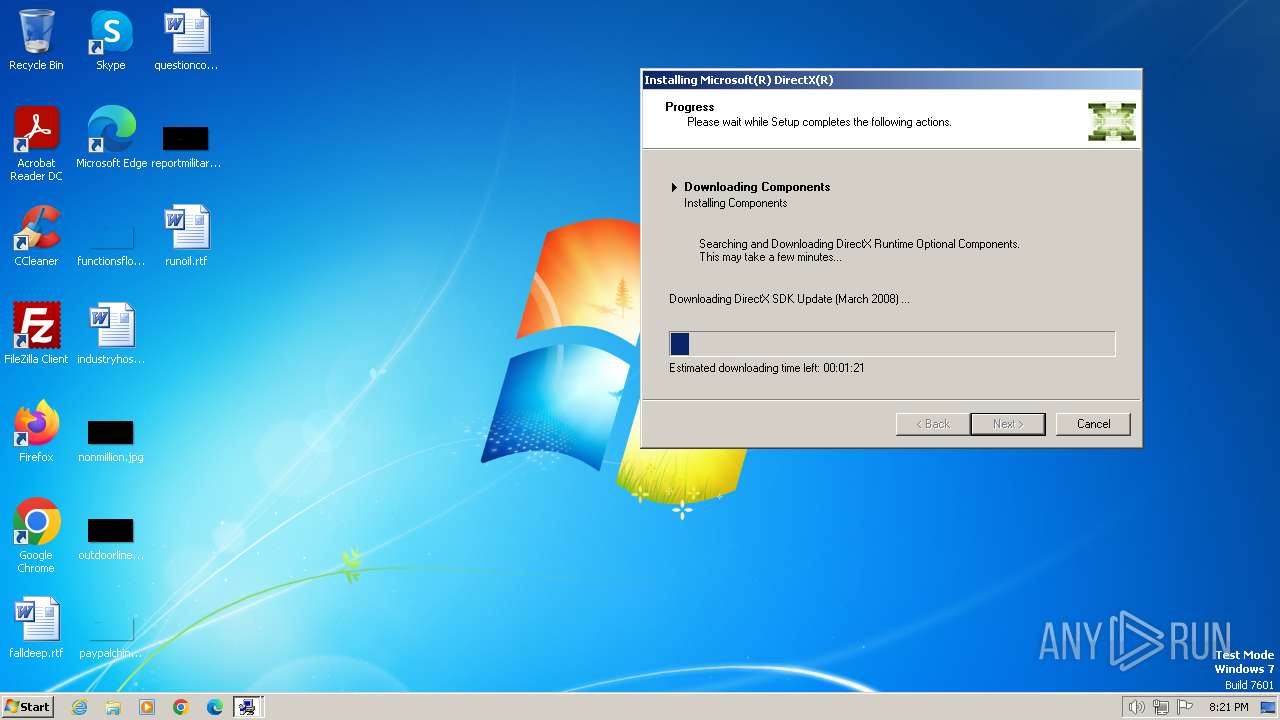This screenshot has height=720, width=1280.
Task: Select the questionco... Word document icon
Action: pos(186,40)
